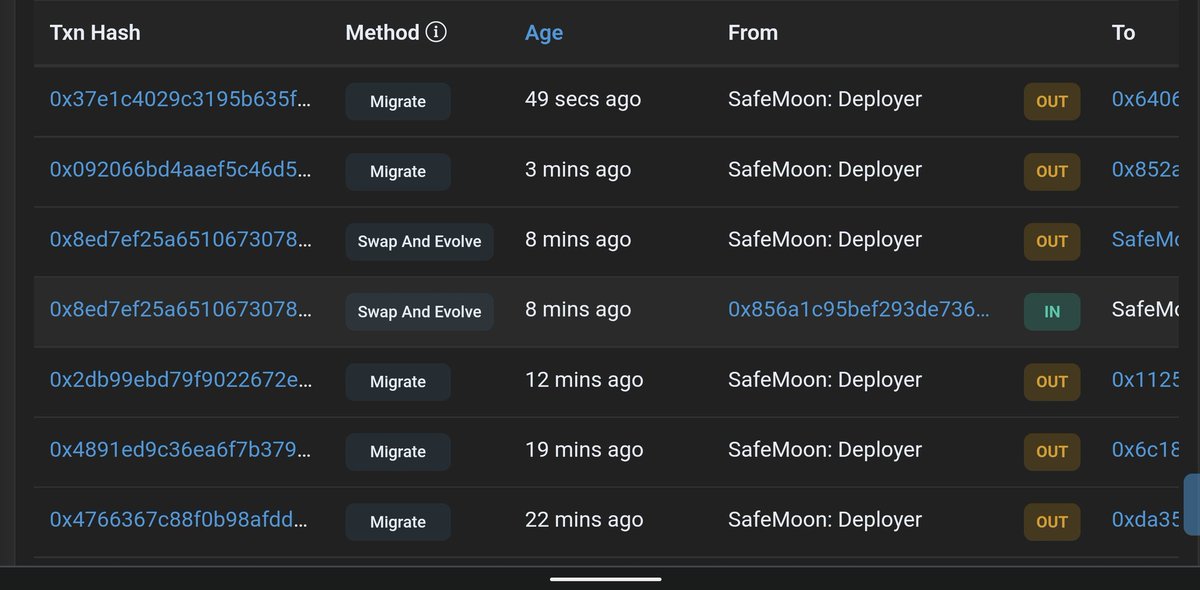This screenshot has width=1200, height=590.
Task: Click the '22 mins ago' age cell
Action: coord(584,520)
